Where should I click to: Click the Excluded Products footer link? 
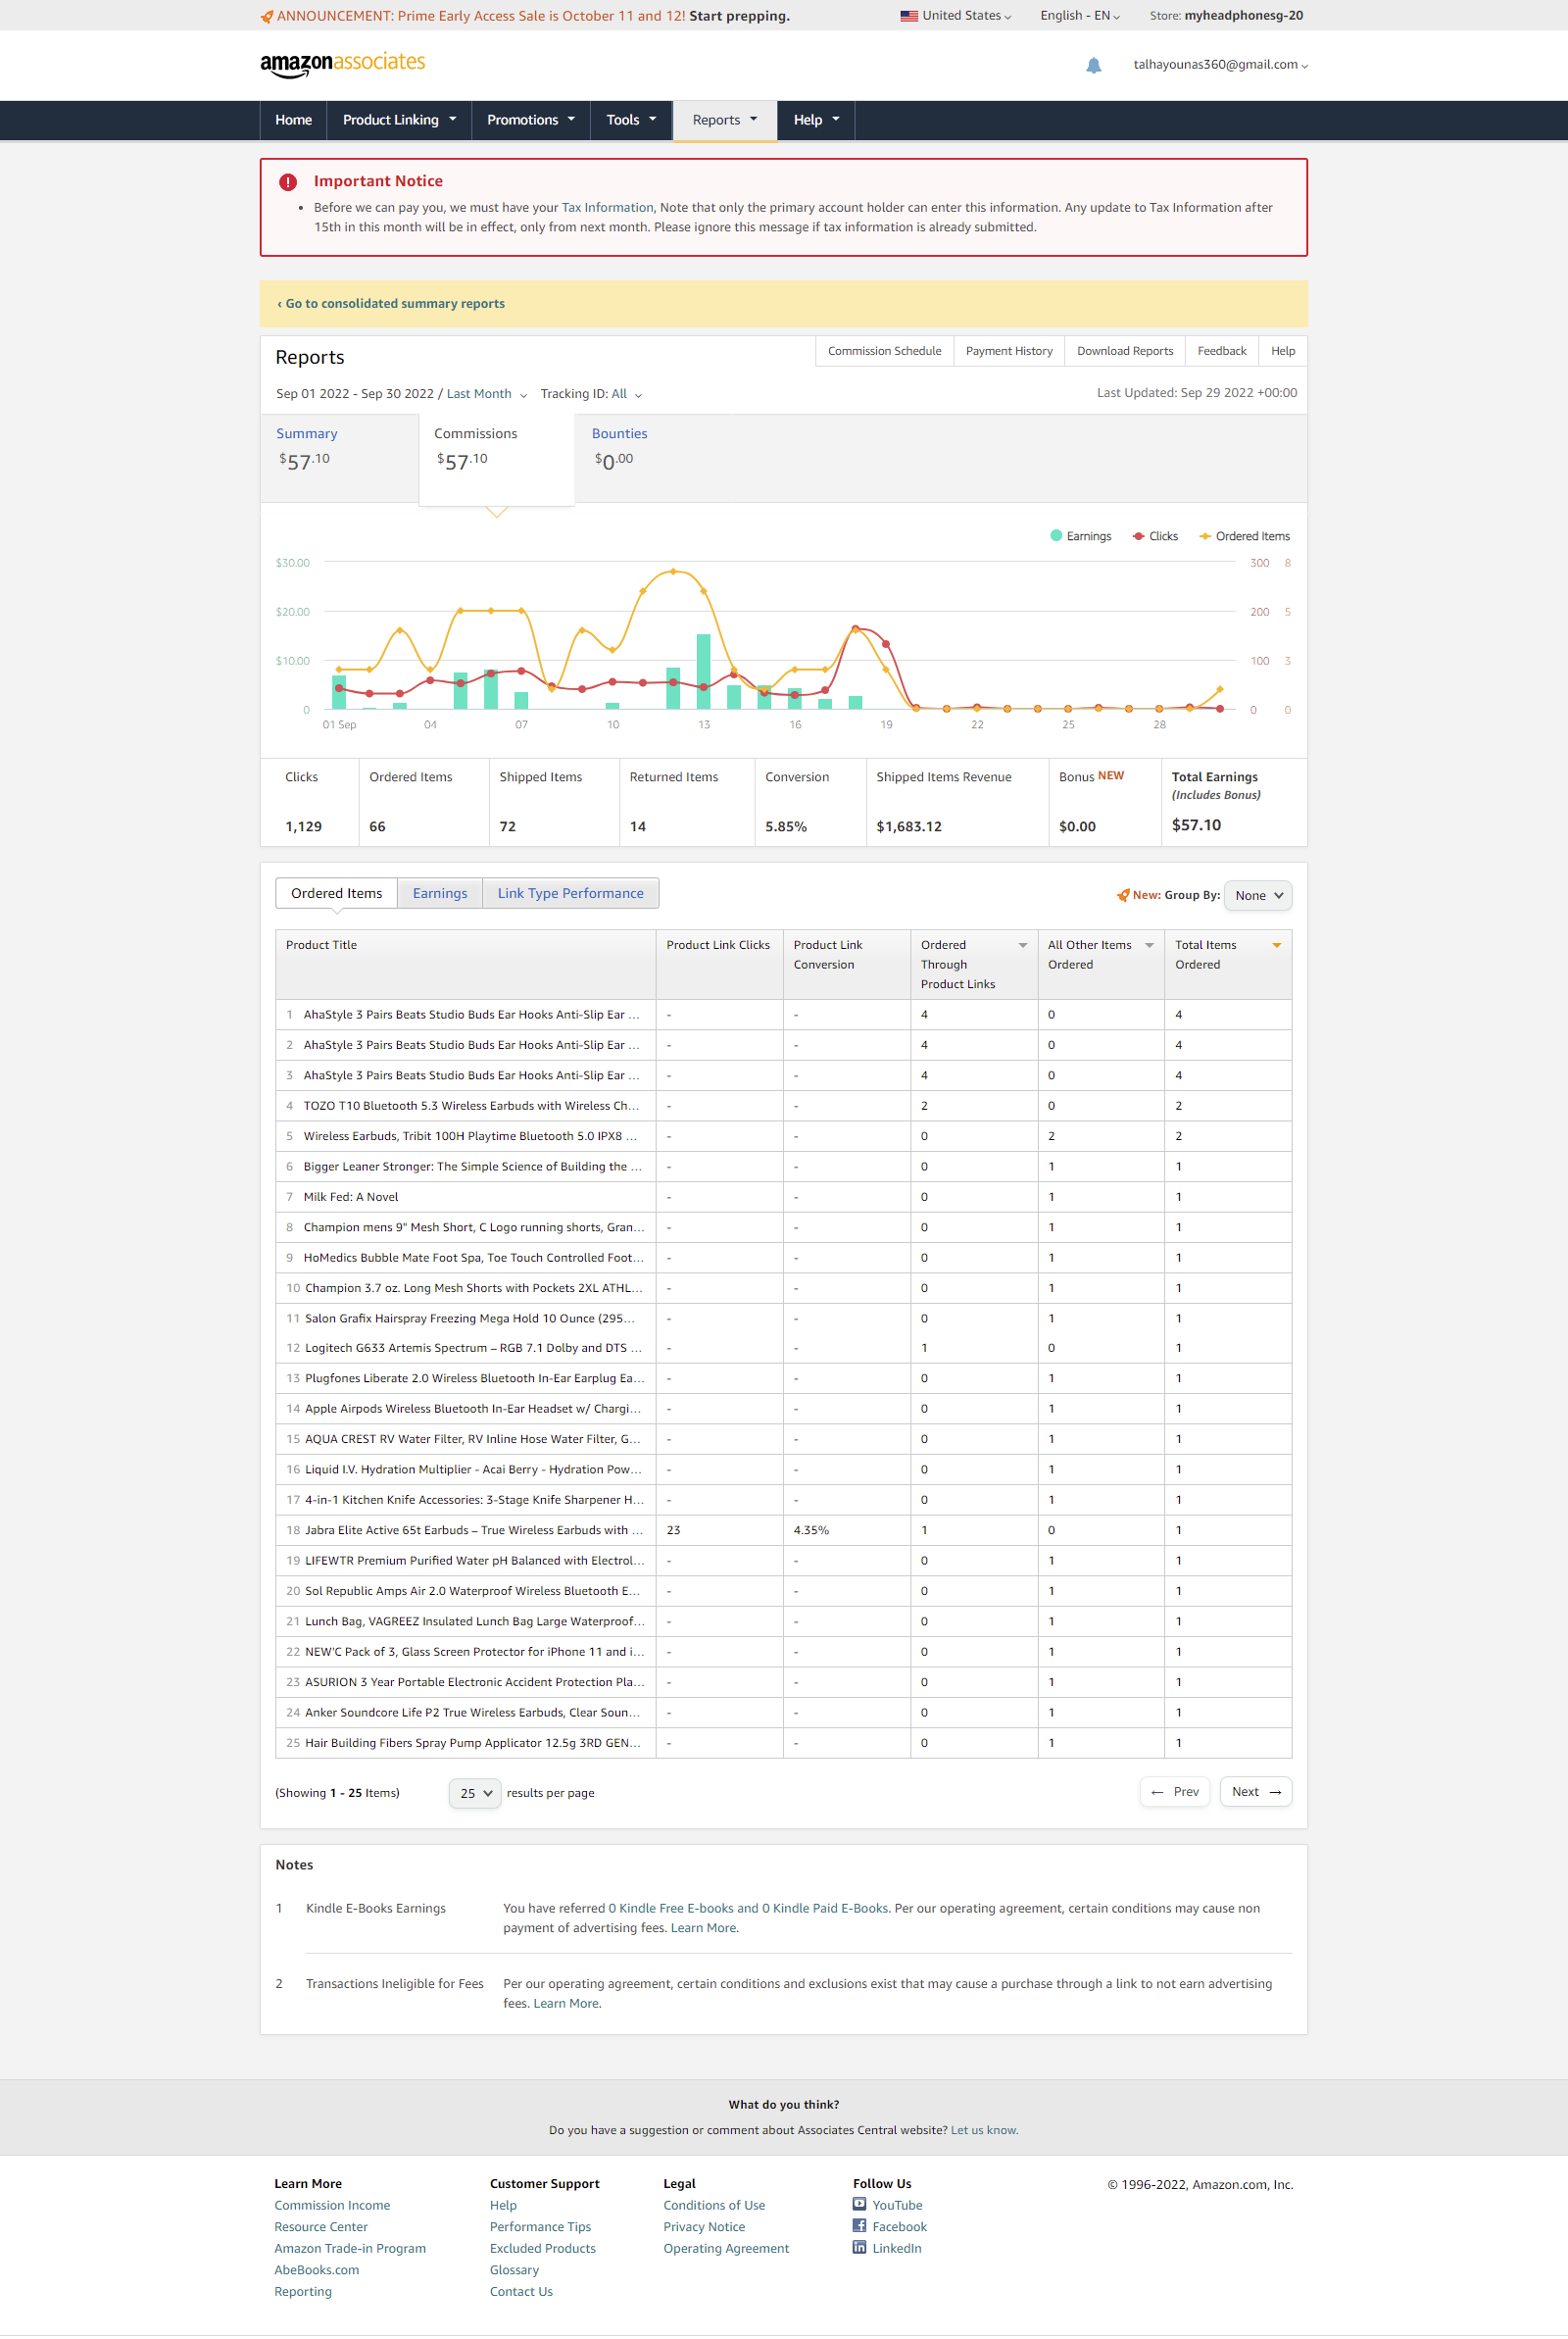(543, 2248)
